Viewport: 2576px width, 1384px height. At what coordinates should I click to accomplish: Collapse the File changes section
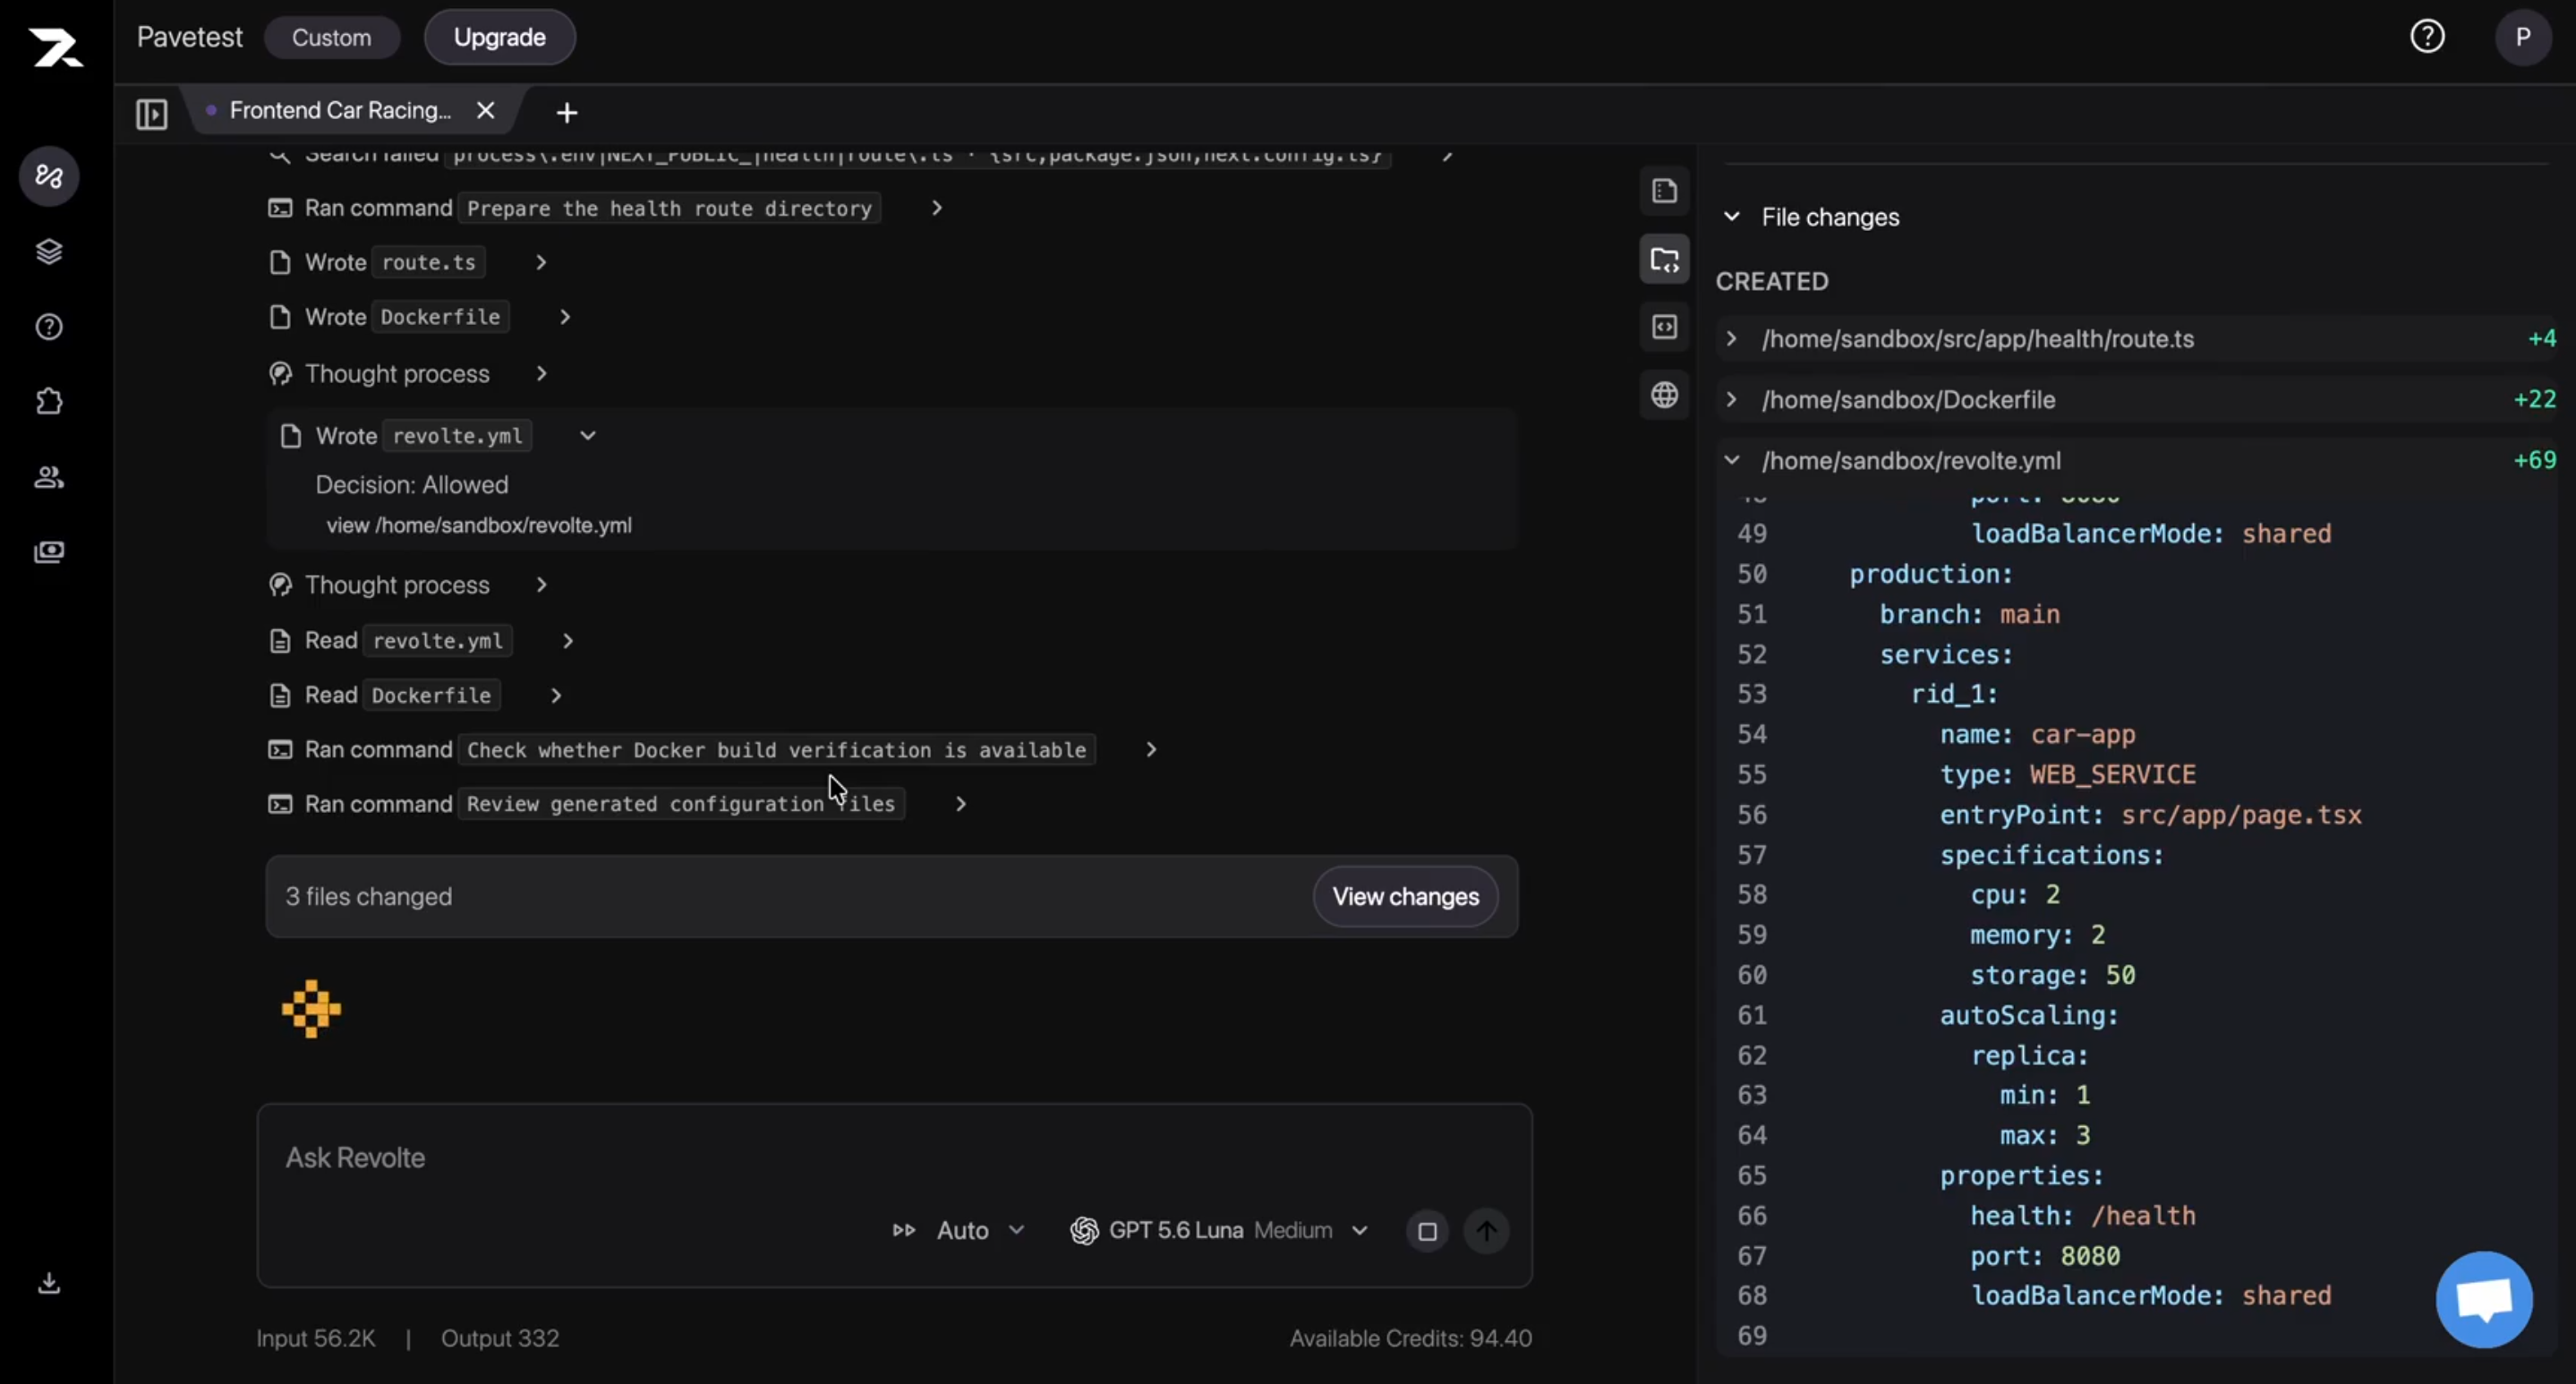[1732, 217]
